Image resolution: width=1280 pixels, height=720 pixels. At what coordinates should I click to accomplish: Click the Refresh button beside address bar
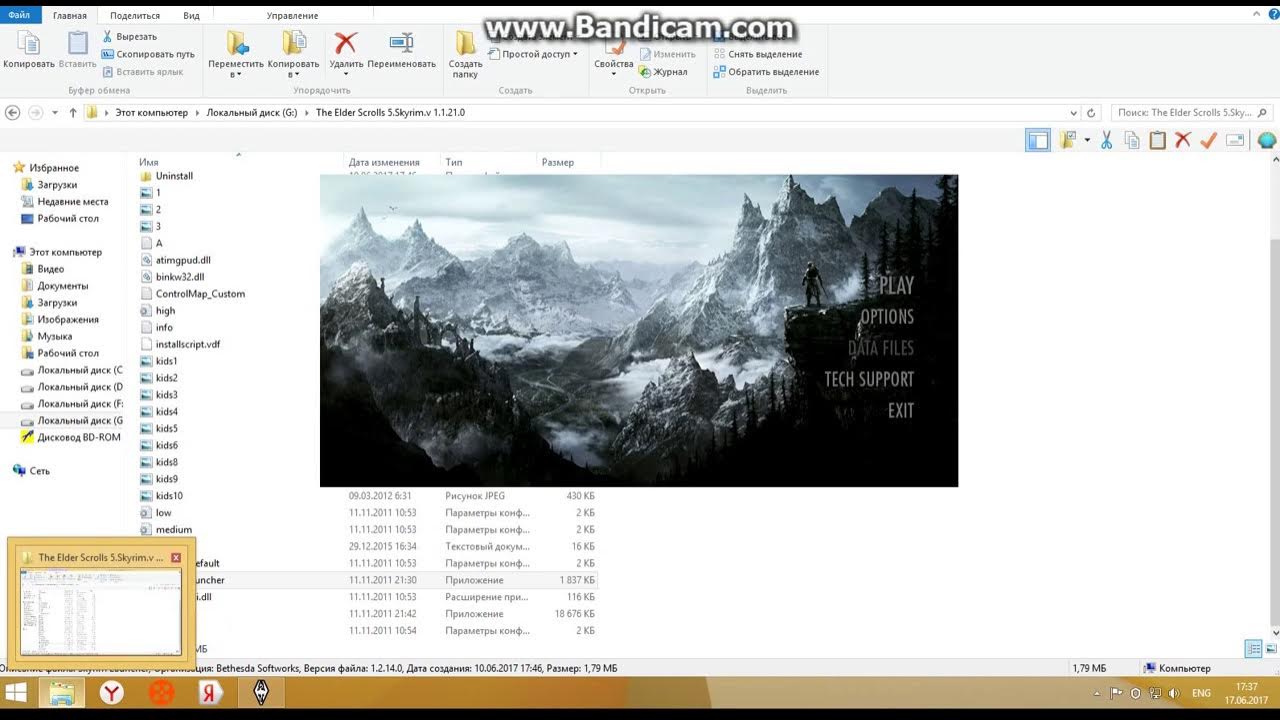(x=1091, y=113)
